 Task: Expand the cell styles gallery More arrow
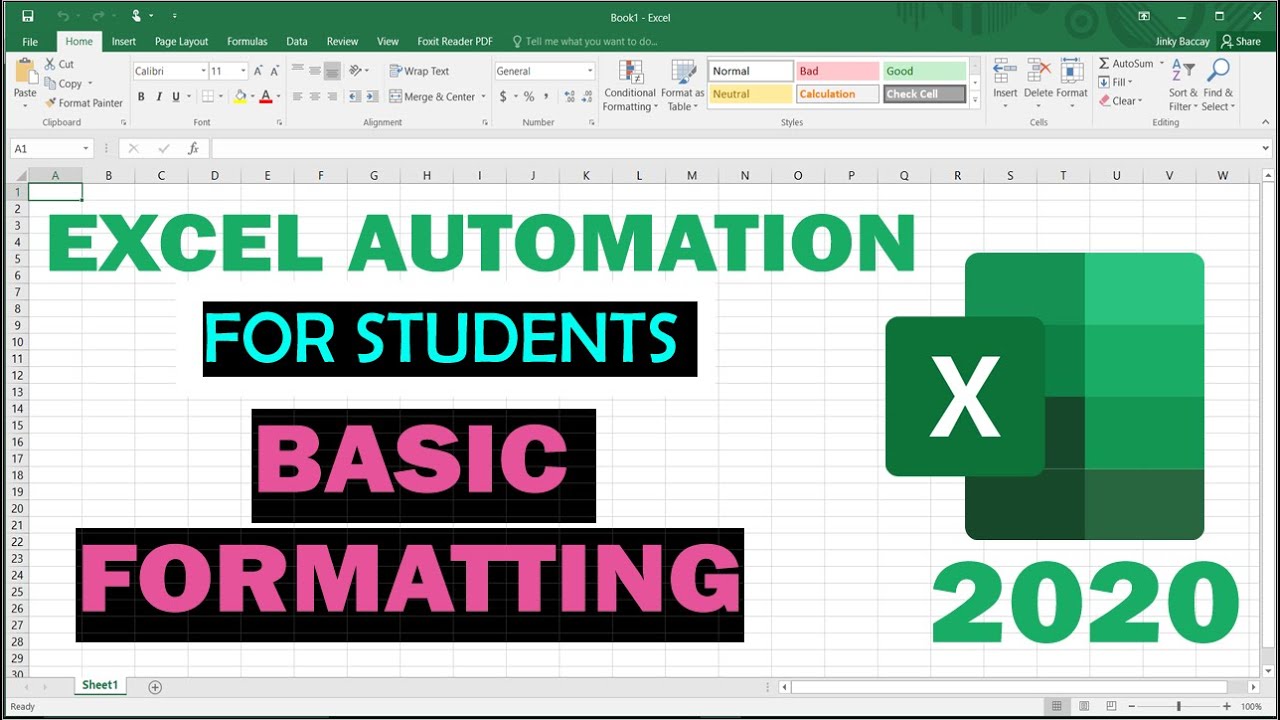(976, 101)
